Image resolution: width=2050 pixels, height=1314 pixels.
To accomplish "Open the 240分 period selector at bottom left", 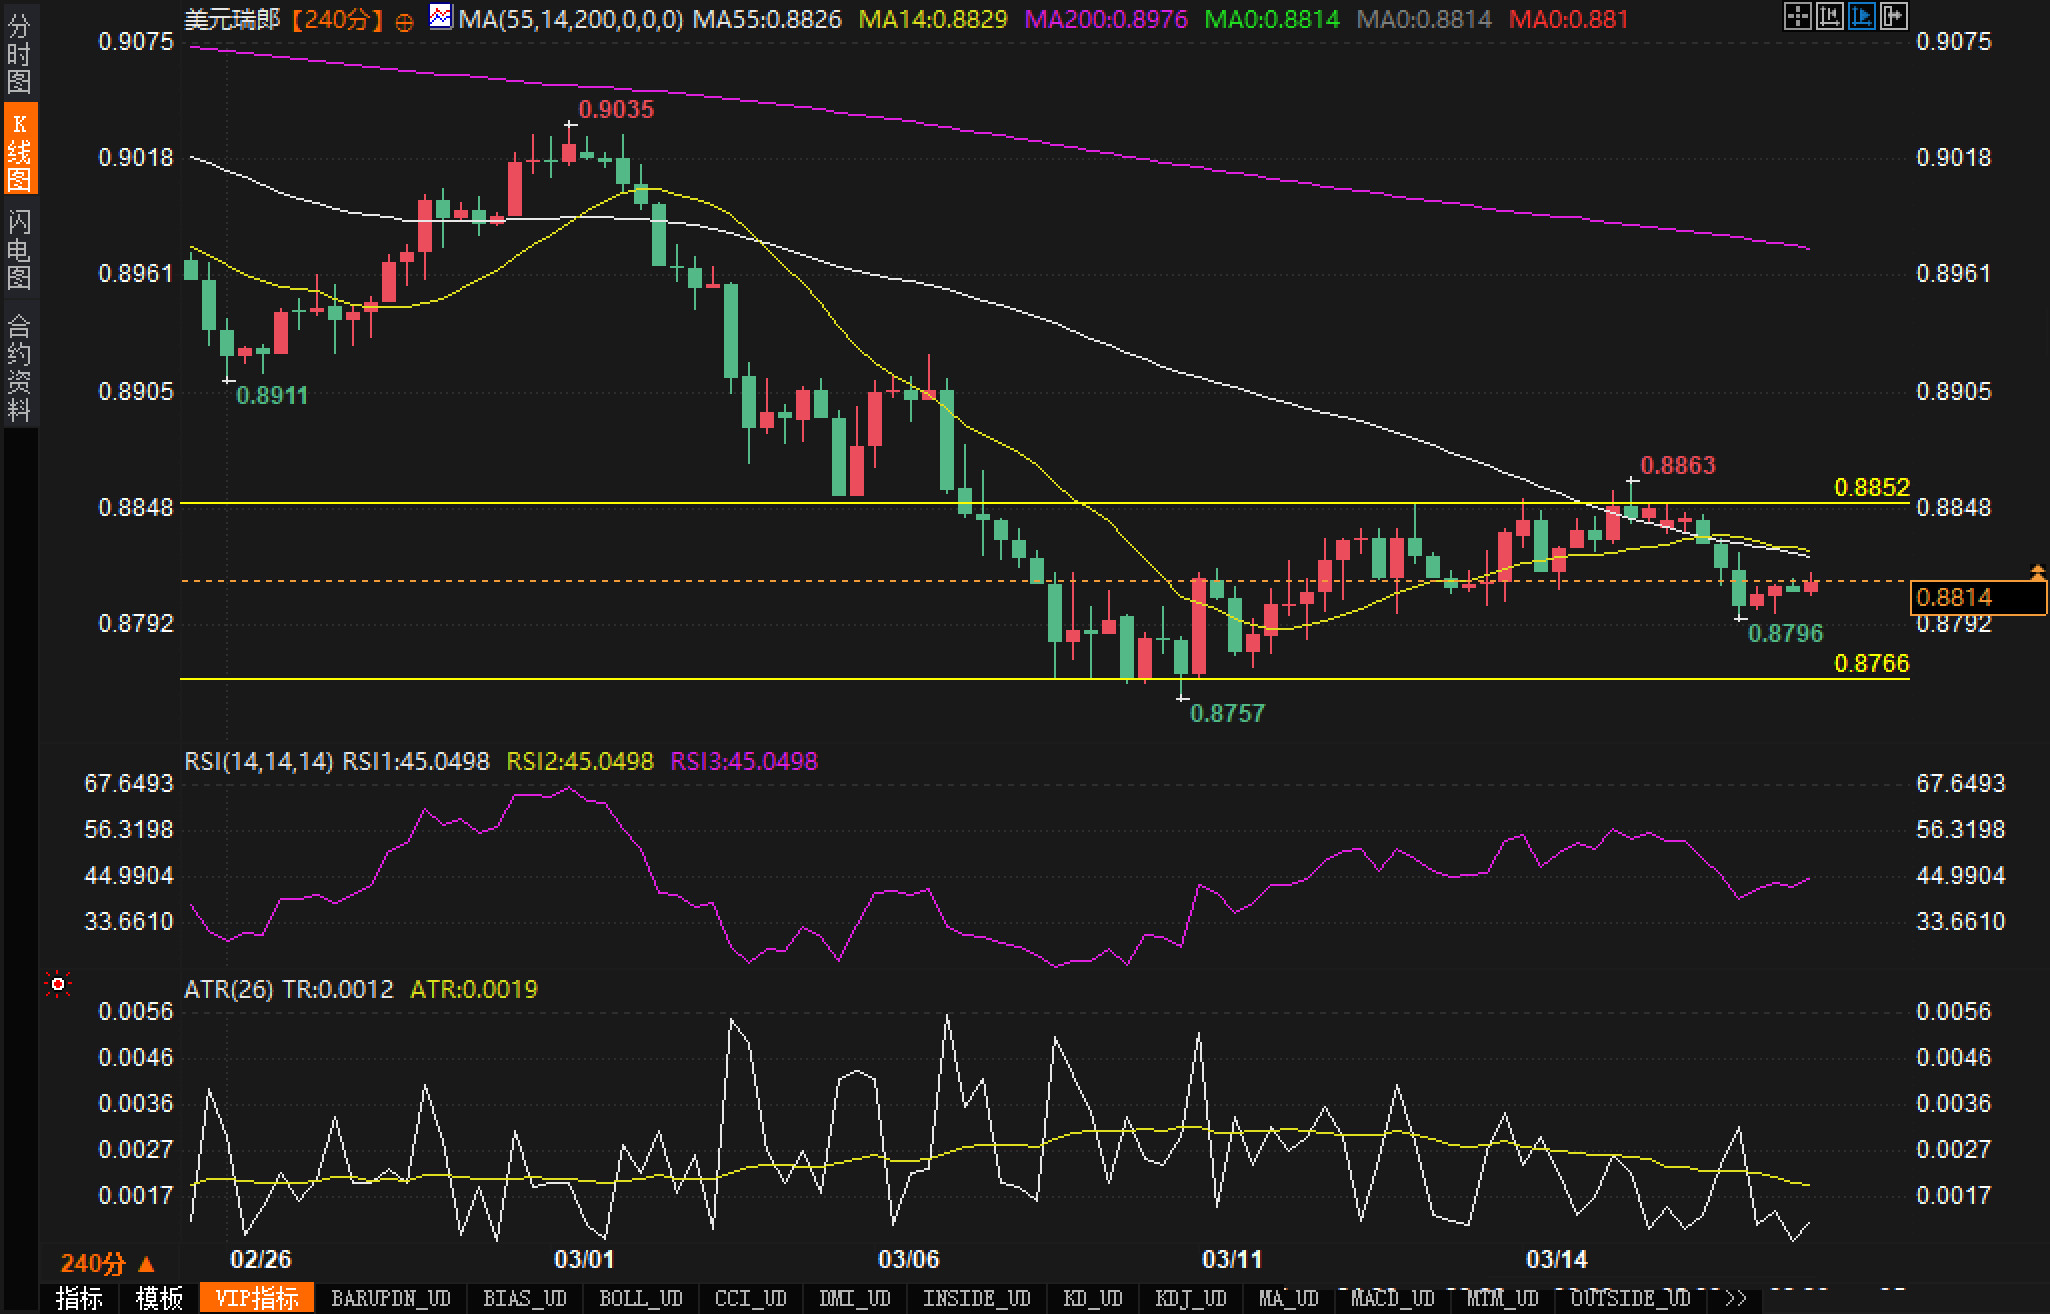I will (107, 1264).
